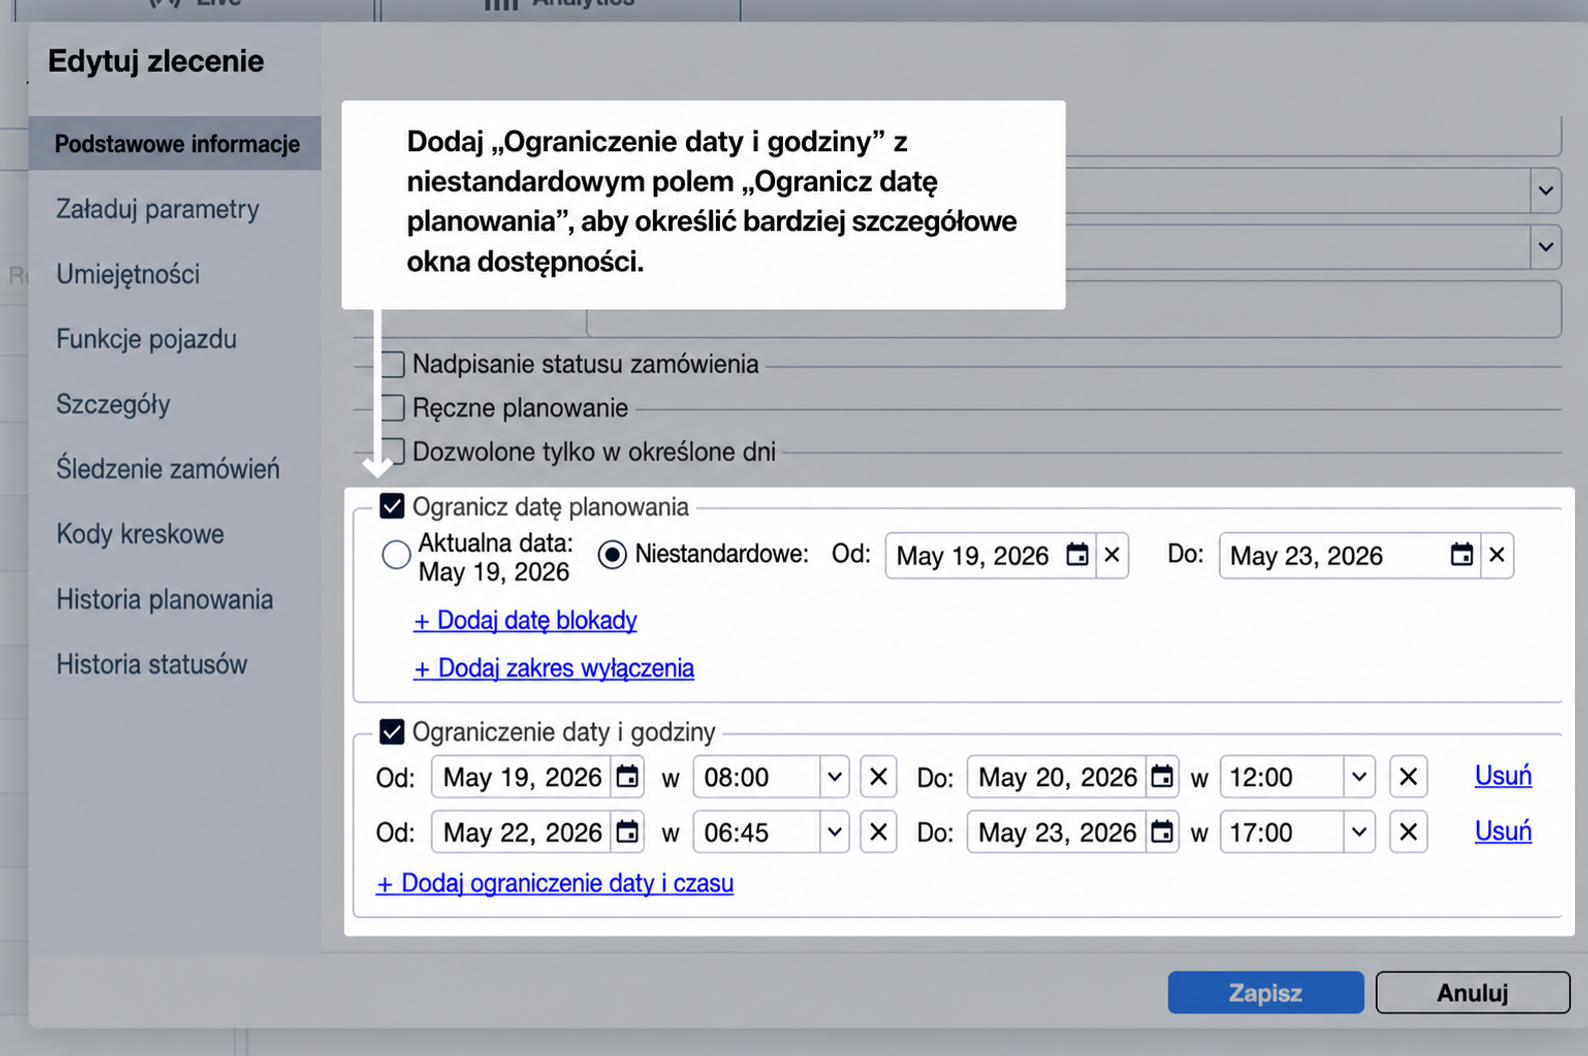View Historia statusów section

[151, 664]
